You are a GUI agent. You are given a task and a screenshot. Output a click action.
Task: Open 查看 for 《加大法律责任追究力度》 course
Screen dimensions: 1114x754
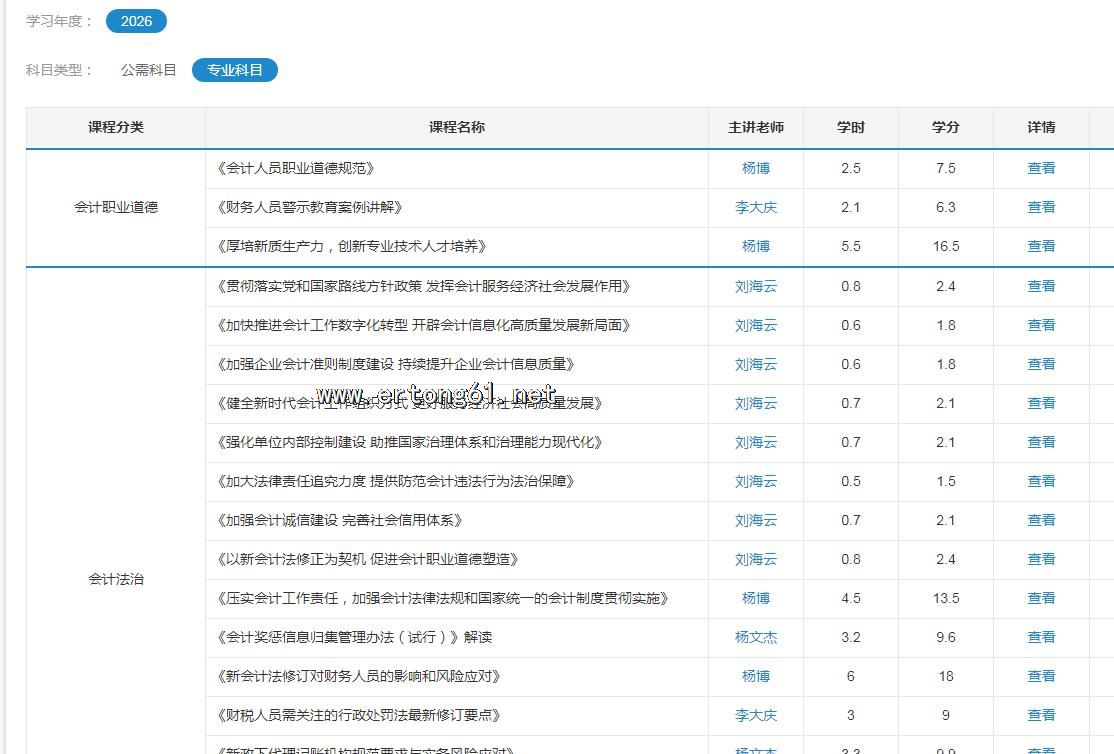point(1041,481)
